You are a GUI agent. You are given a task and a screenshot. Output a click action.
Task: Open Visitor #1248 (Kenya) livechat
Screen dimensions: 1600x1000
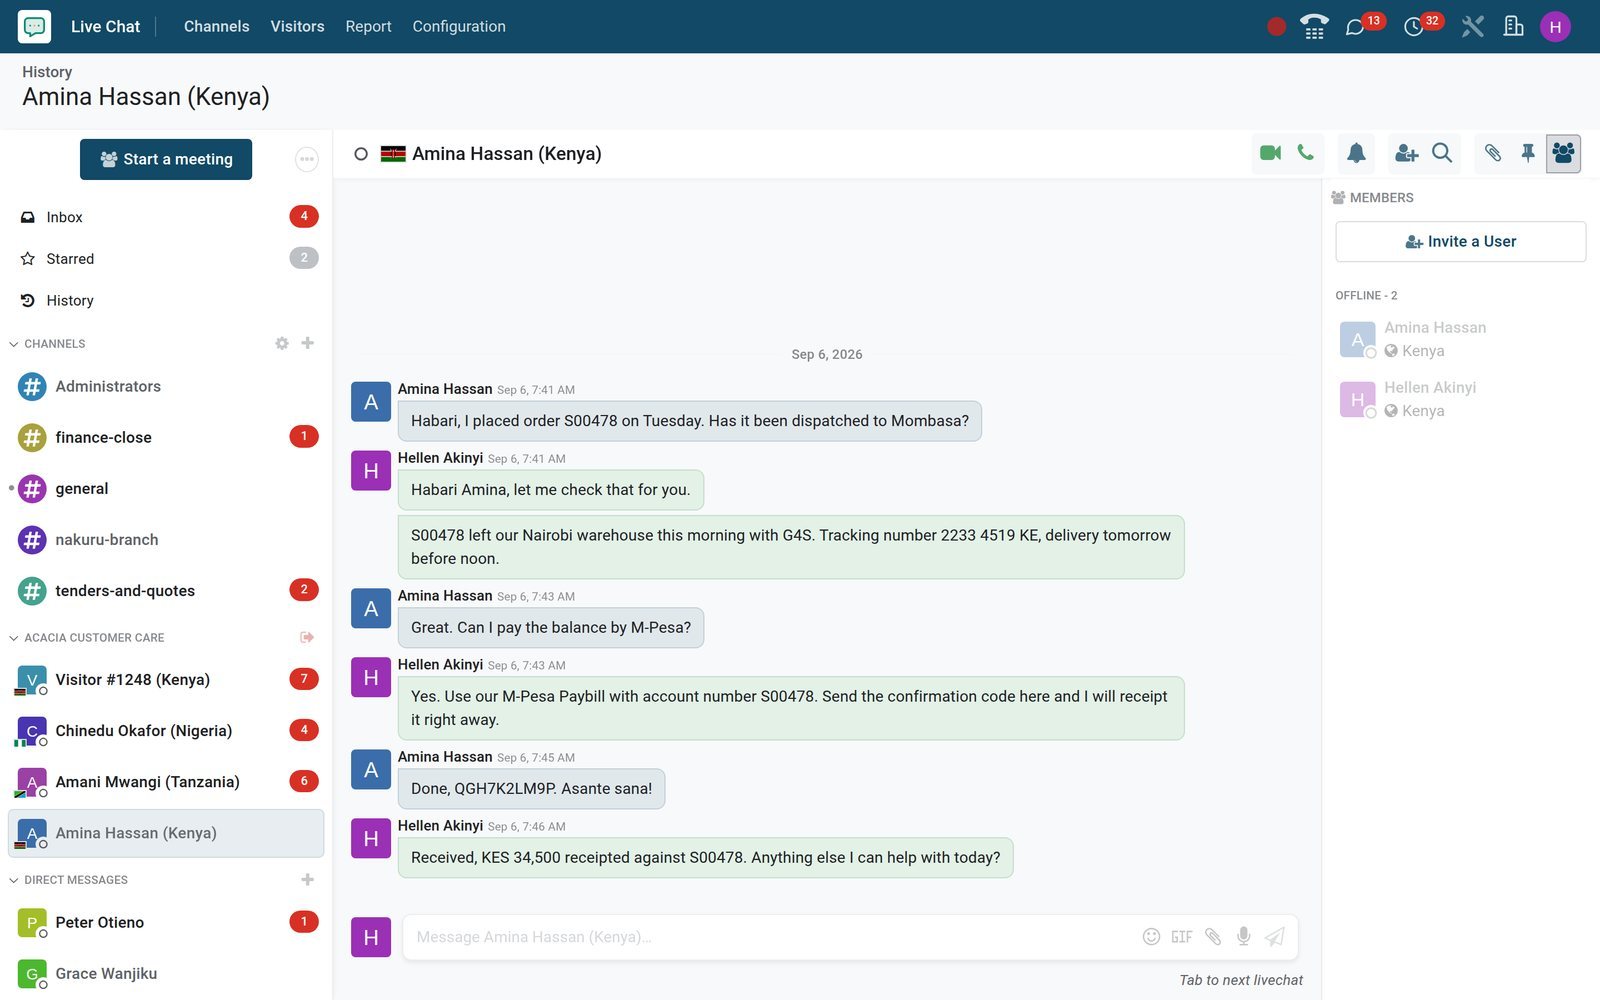pyautogui.click(x=166, y=679)
